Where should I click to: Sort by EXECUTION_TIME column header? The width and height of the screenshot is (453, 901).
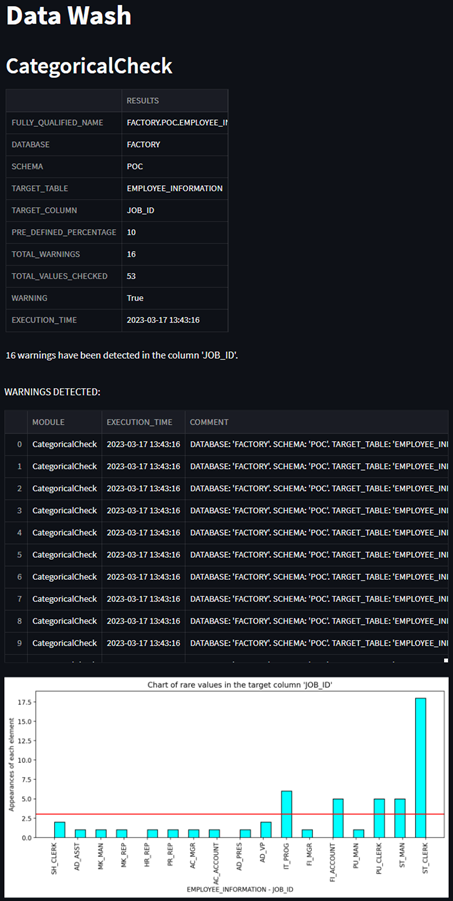144,422
